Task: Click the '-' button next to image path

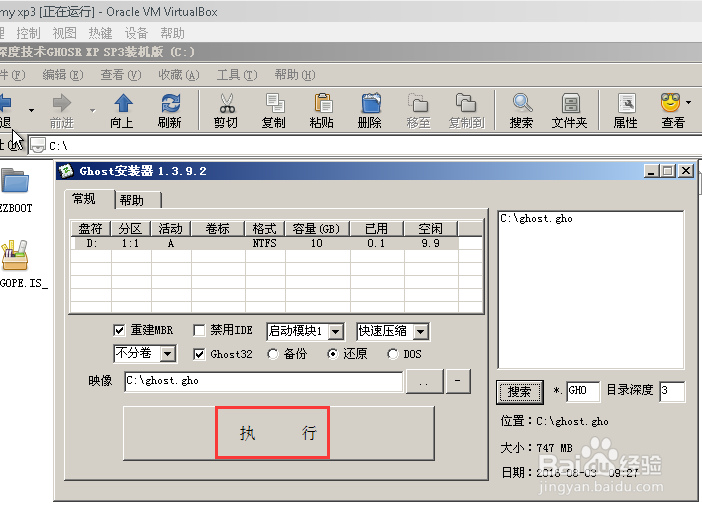Action: 458,381
